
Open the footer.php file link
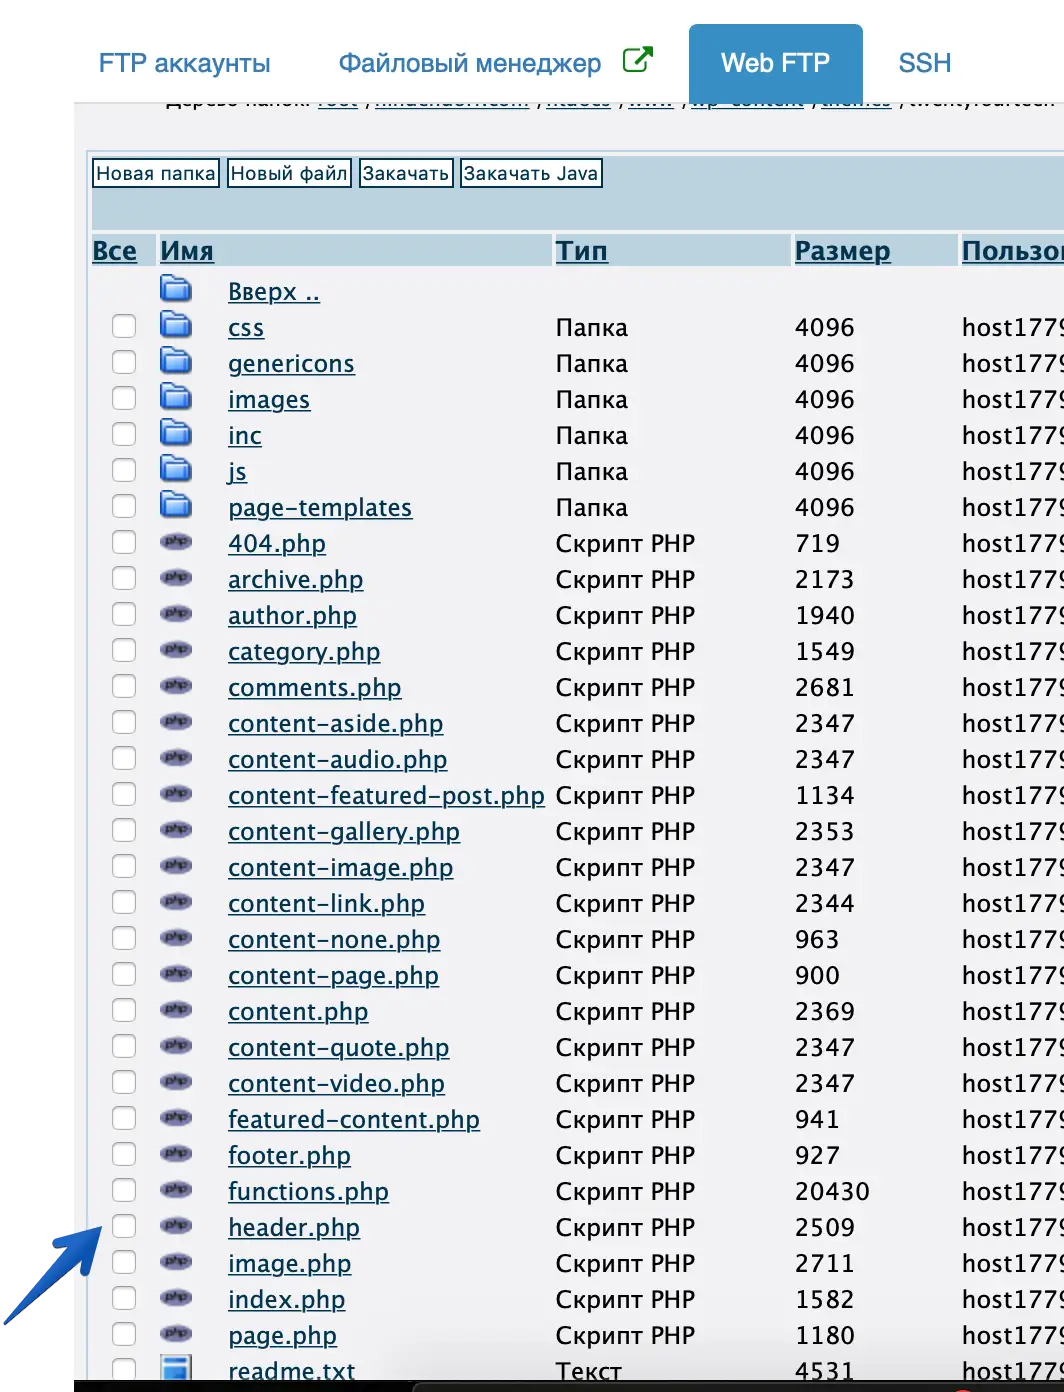click(289, 1156)
